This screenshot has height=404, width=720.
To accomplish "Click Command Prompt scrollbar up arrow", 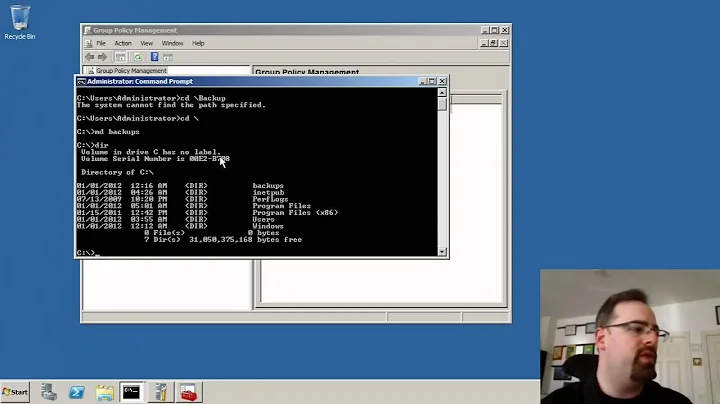I will tap(442, 93).
